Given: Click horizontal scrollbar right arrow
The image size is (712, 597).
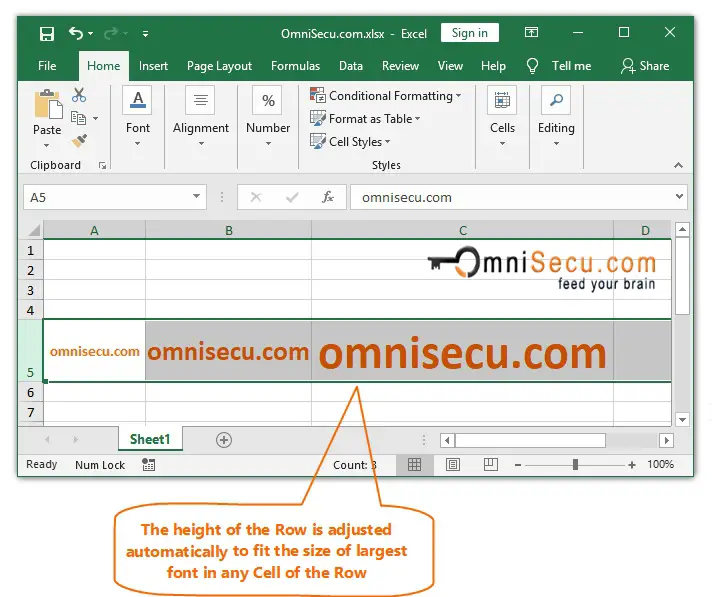Looking at the screenshot, I should click(x=666, y=440).
